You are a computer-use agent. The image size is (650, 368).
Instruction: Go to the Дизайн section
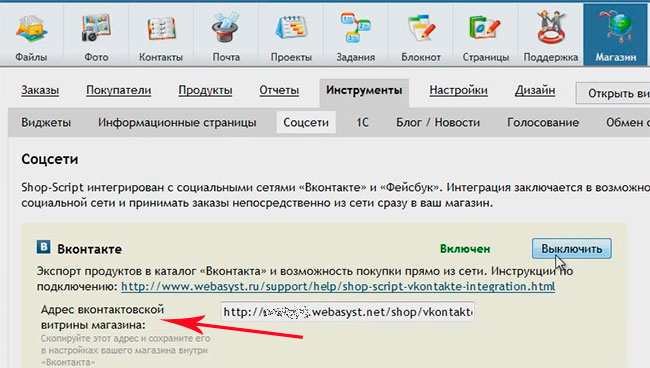(535, 90)
